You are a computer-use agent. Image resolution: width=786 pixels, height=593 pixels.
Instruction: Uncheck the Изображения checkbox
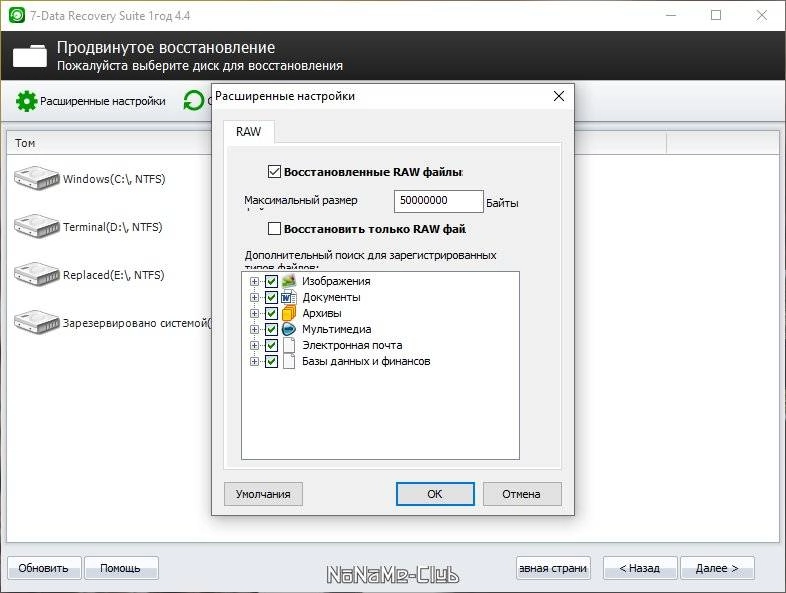pos(271,281)
